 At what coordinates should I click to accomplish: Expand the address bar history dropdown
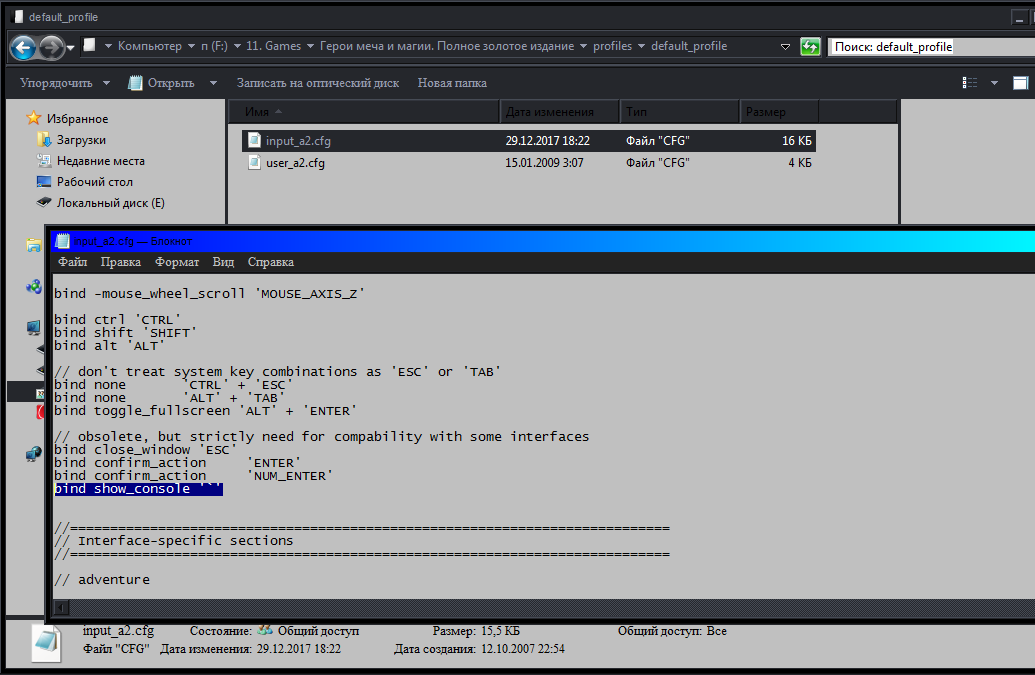[x=785, y=47]
